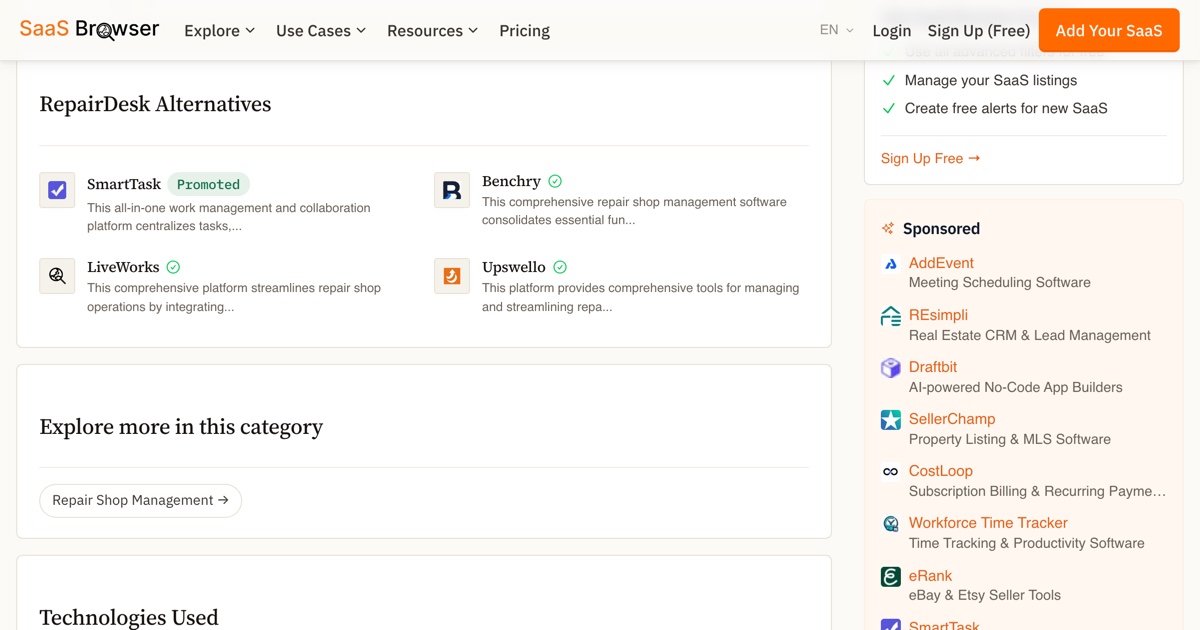Open the REsimpli sponsored link
This screenshot has height=630, width=1200.
(938, 315)
